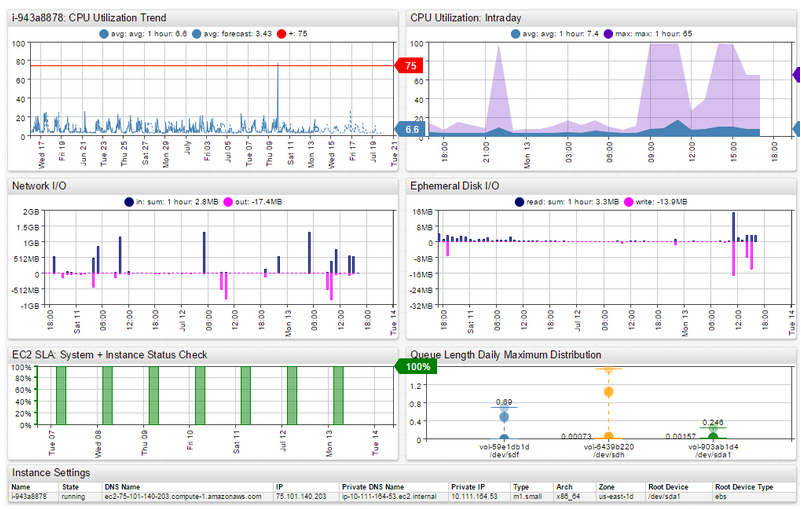Image resolution: width=801 pixels, height=509 pixels.
Task: Click the blue 6.6 current value label
Action: [411, 129]
